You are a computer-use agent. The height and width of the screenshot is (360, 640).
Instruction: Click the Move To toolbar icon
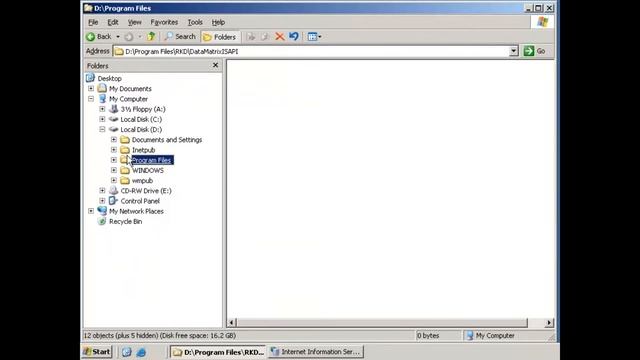[x=251, y=37]
